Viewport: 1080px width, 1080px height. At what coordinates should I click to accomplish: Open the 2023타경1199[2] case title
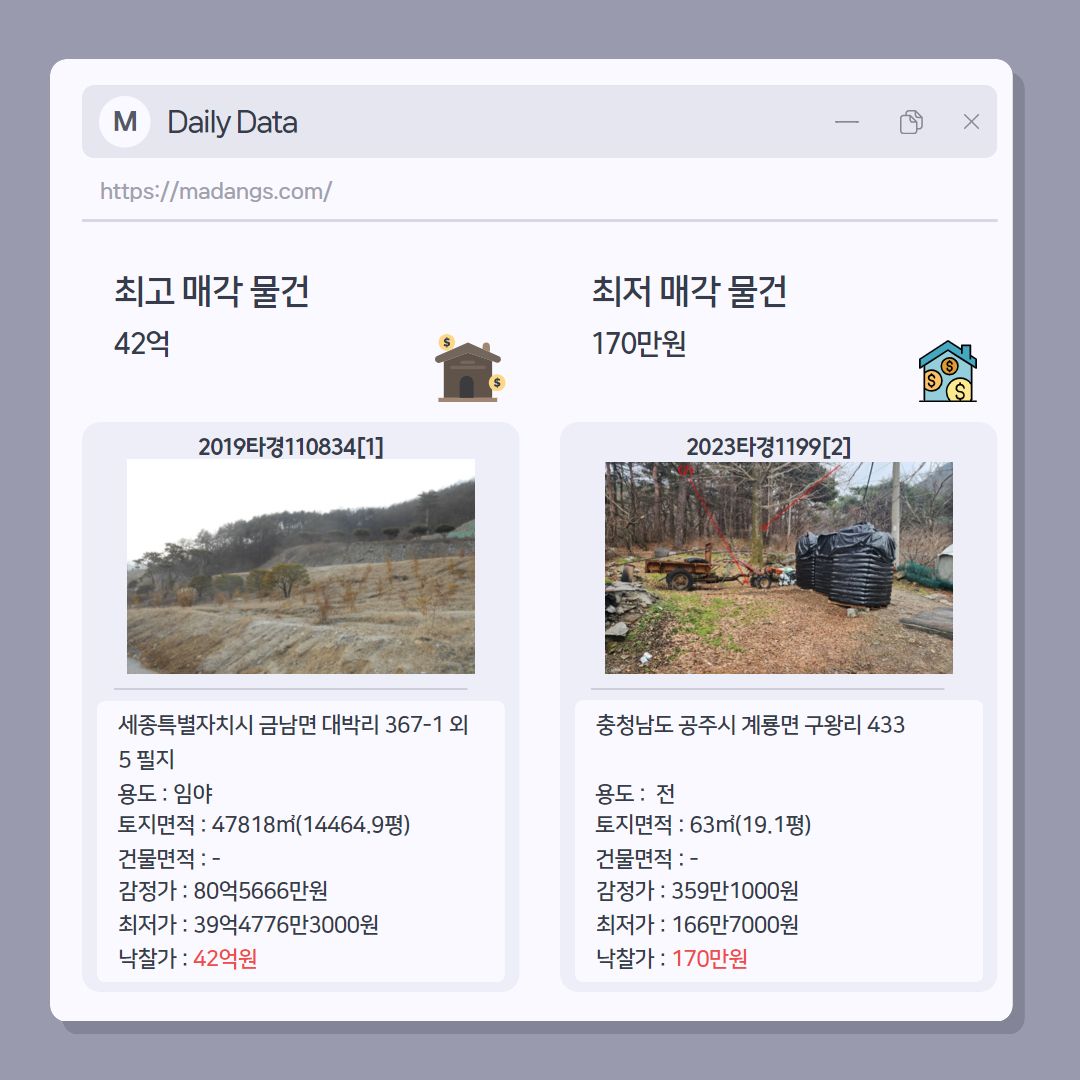pyautogui.click(x=769, y=447)
